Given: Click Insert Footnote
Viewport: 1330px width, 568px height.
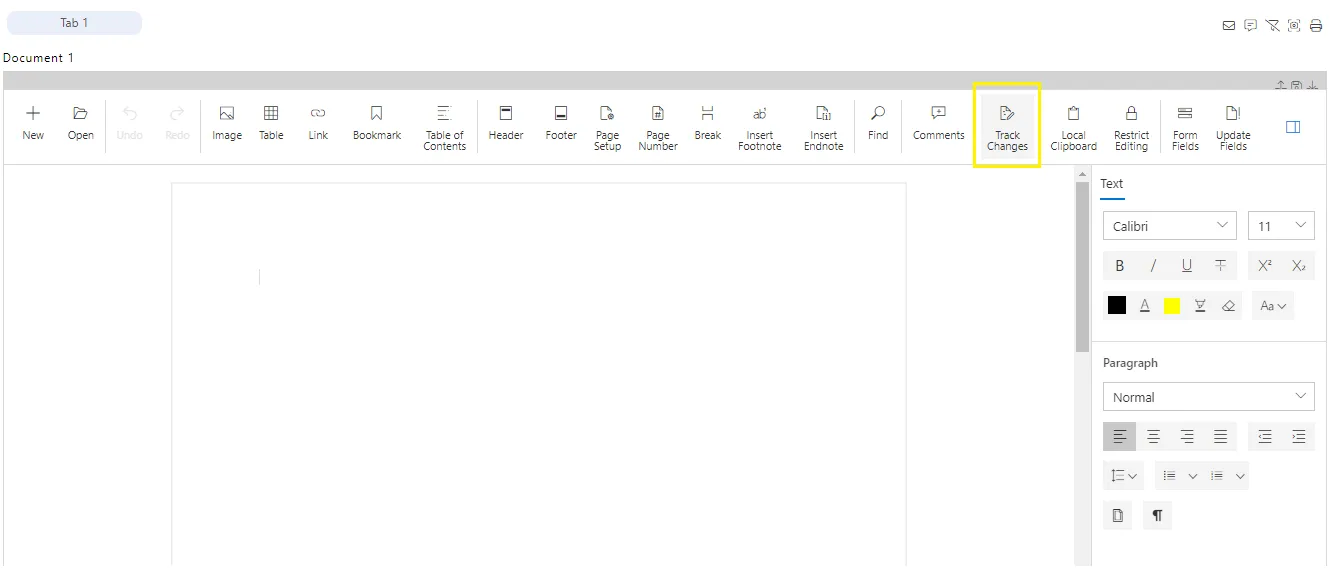Looking at the screenshot, I should (x=760, y=128).
